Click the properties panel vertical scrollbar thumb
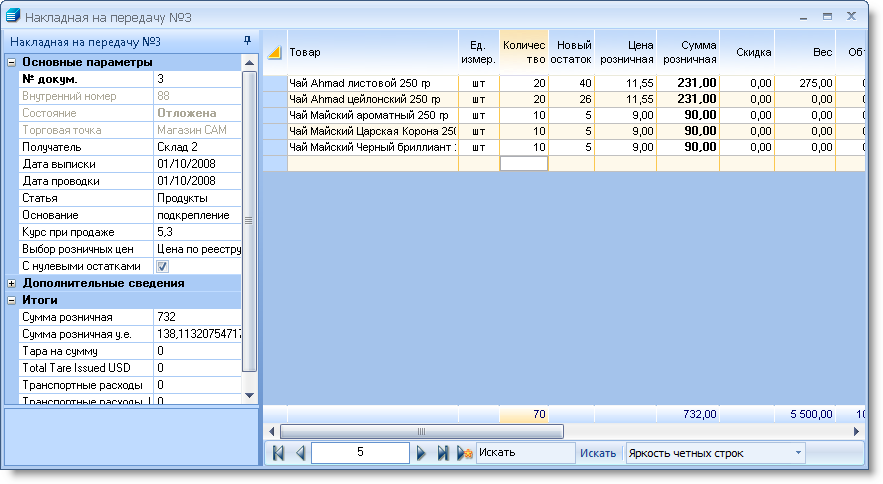 [249, 221]
